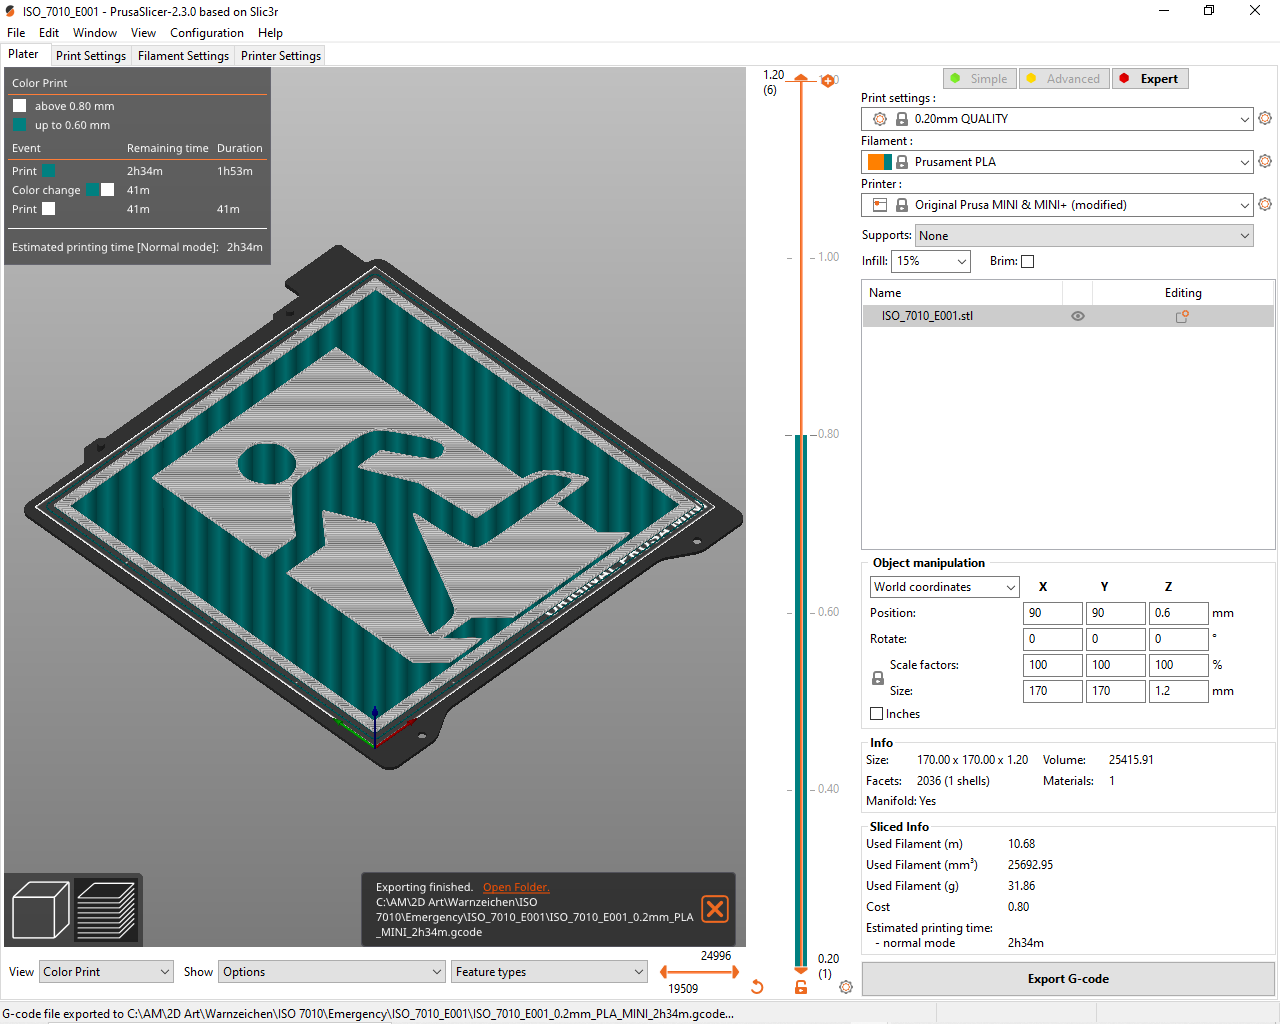The image size is (1280, 1024).
Task: Open the Supports dropdown
Action: (x=1084, y=236)
